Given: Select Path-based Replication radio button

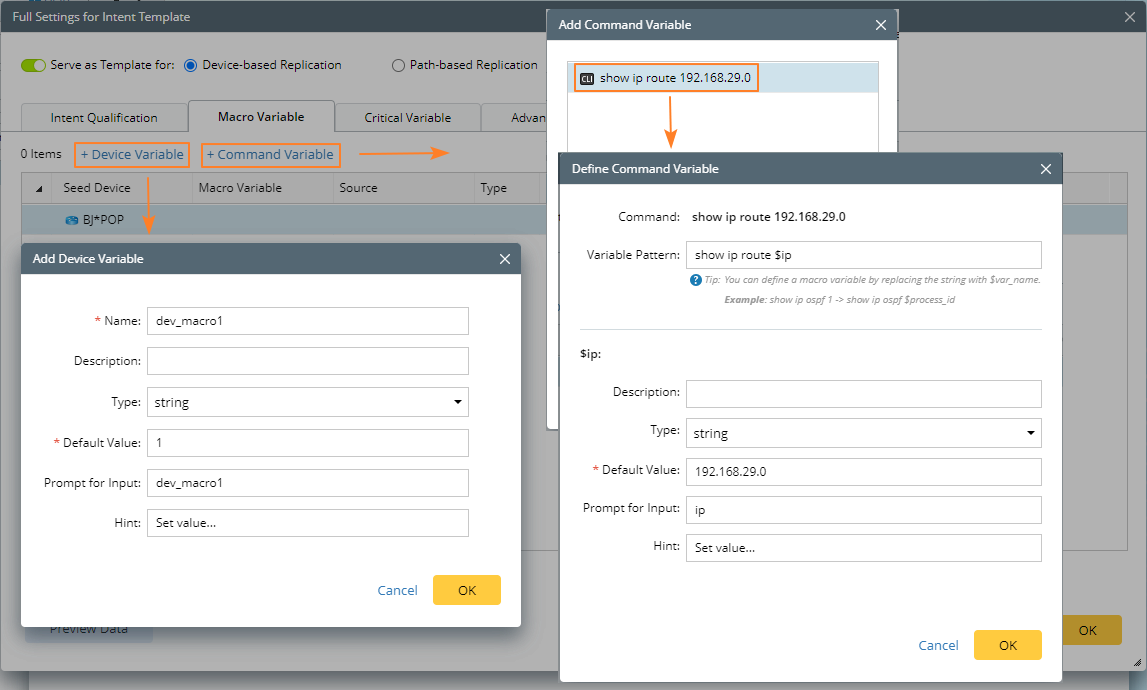Looking at the screenshot, I should (x=398, y=65).
